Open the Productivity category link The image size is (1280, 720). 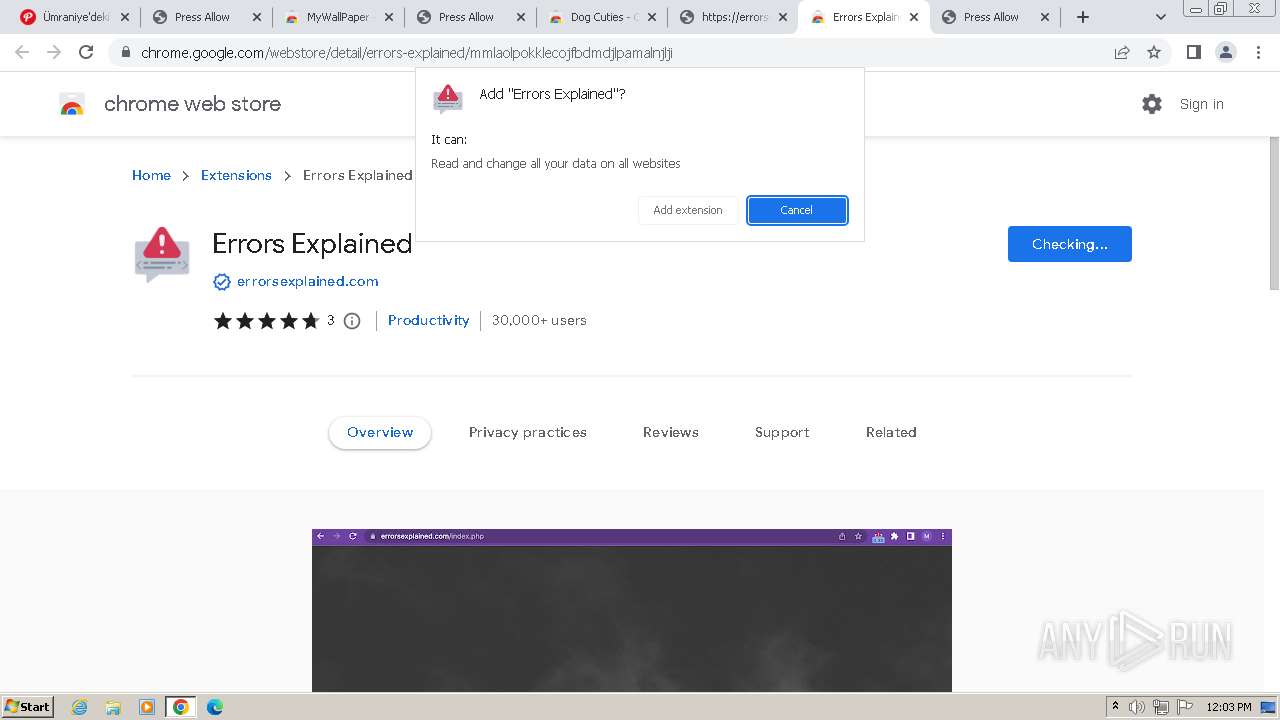428,320
